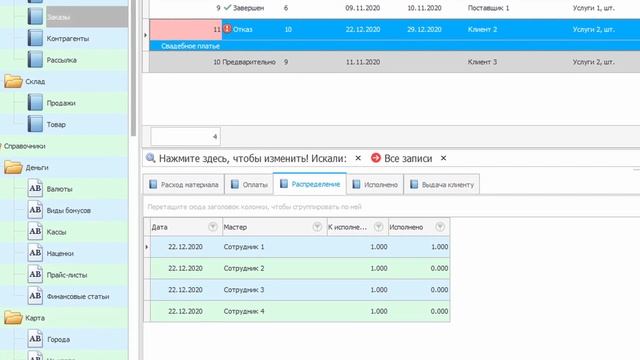Image resolution: width=640 pixels, height=360 pixels.
Task: Click the Клиент 3 cell
Action: (x=482, y=62)
